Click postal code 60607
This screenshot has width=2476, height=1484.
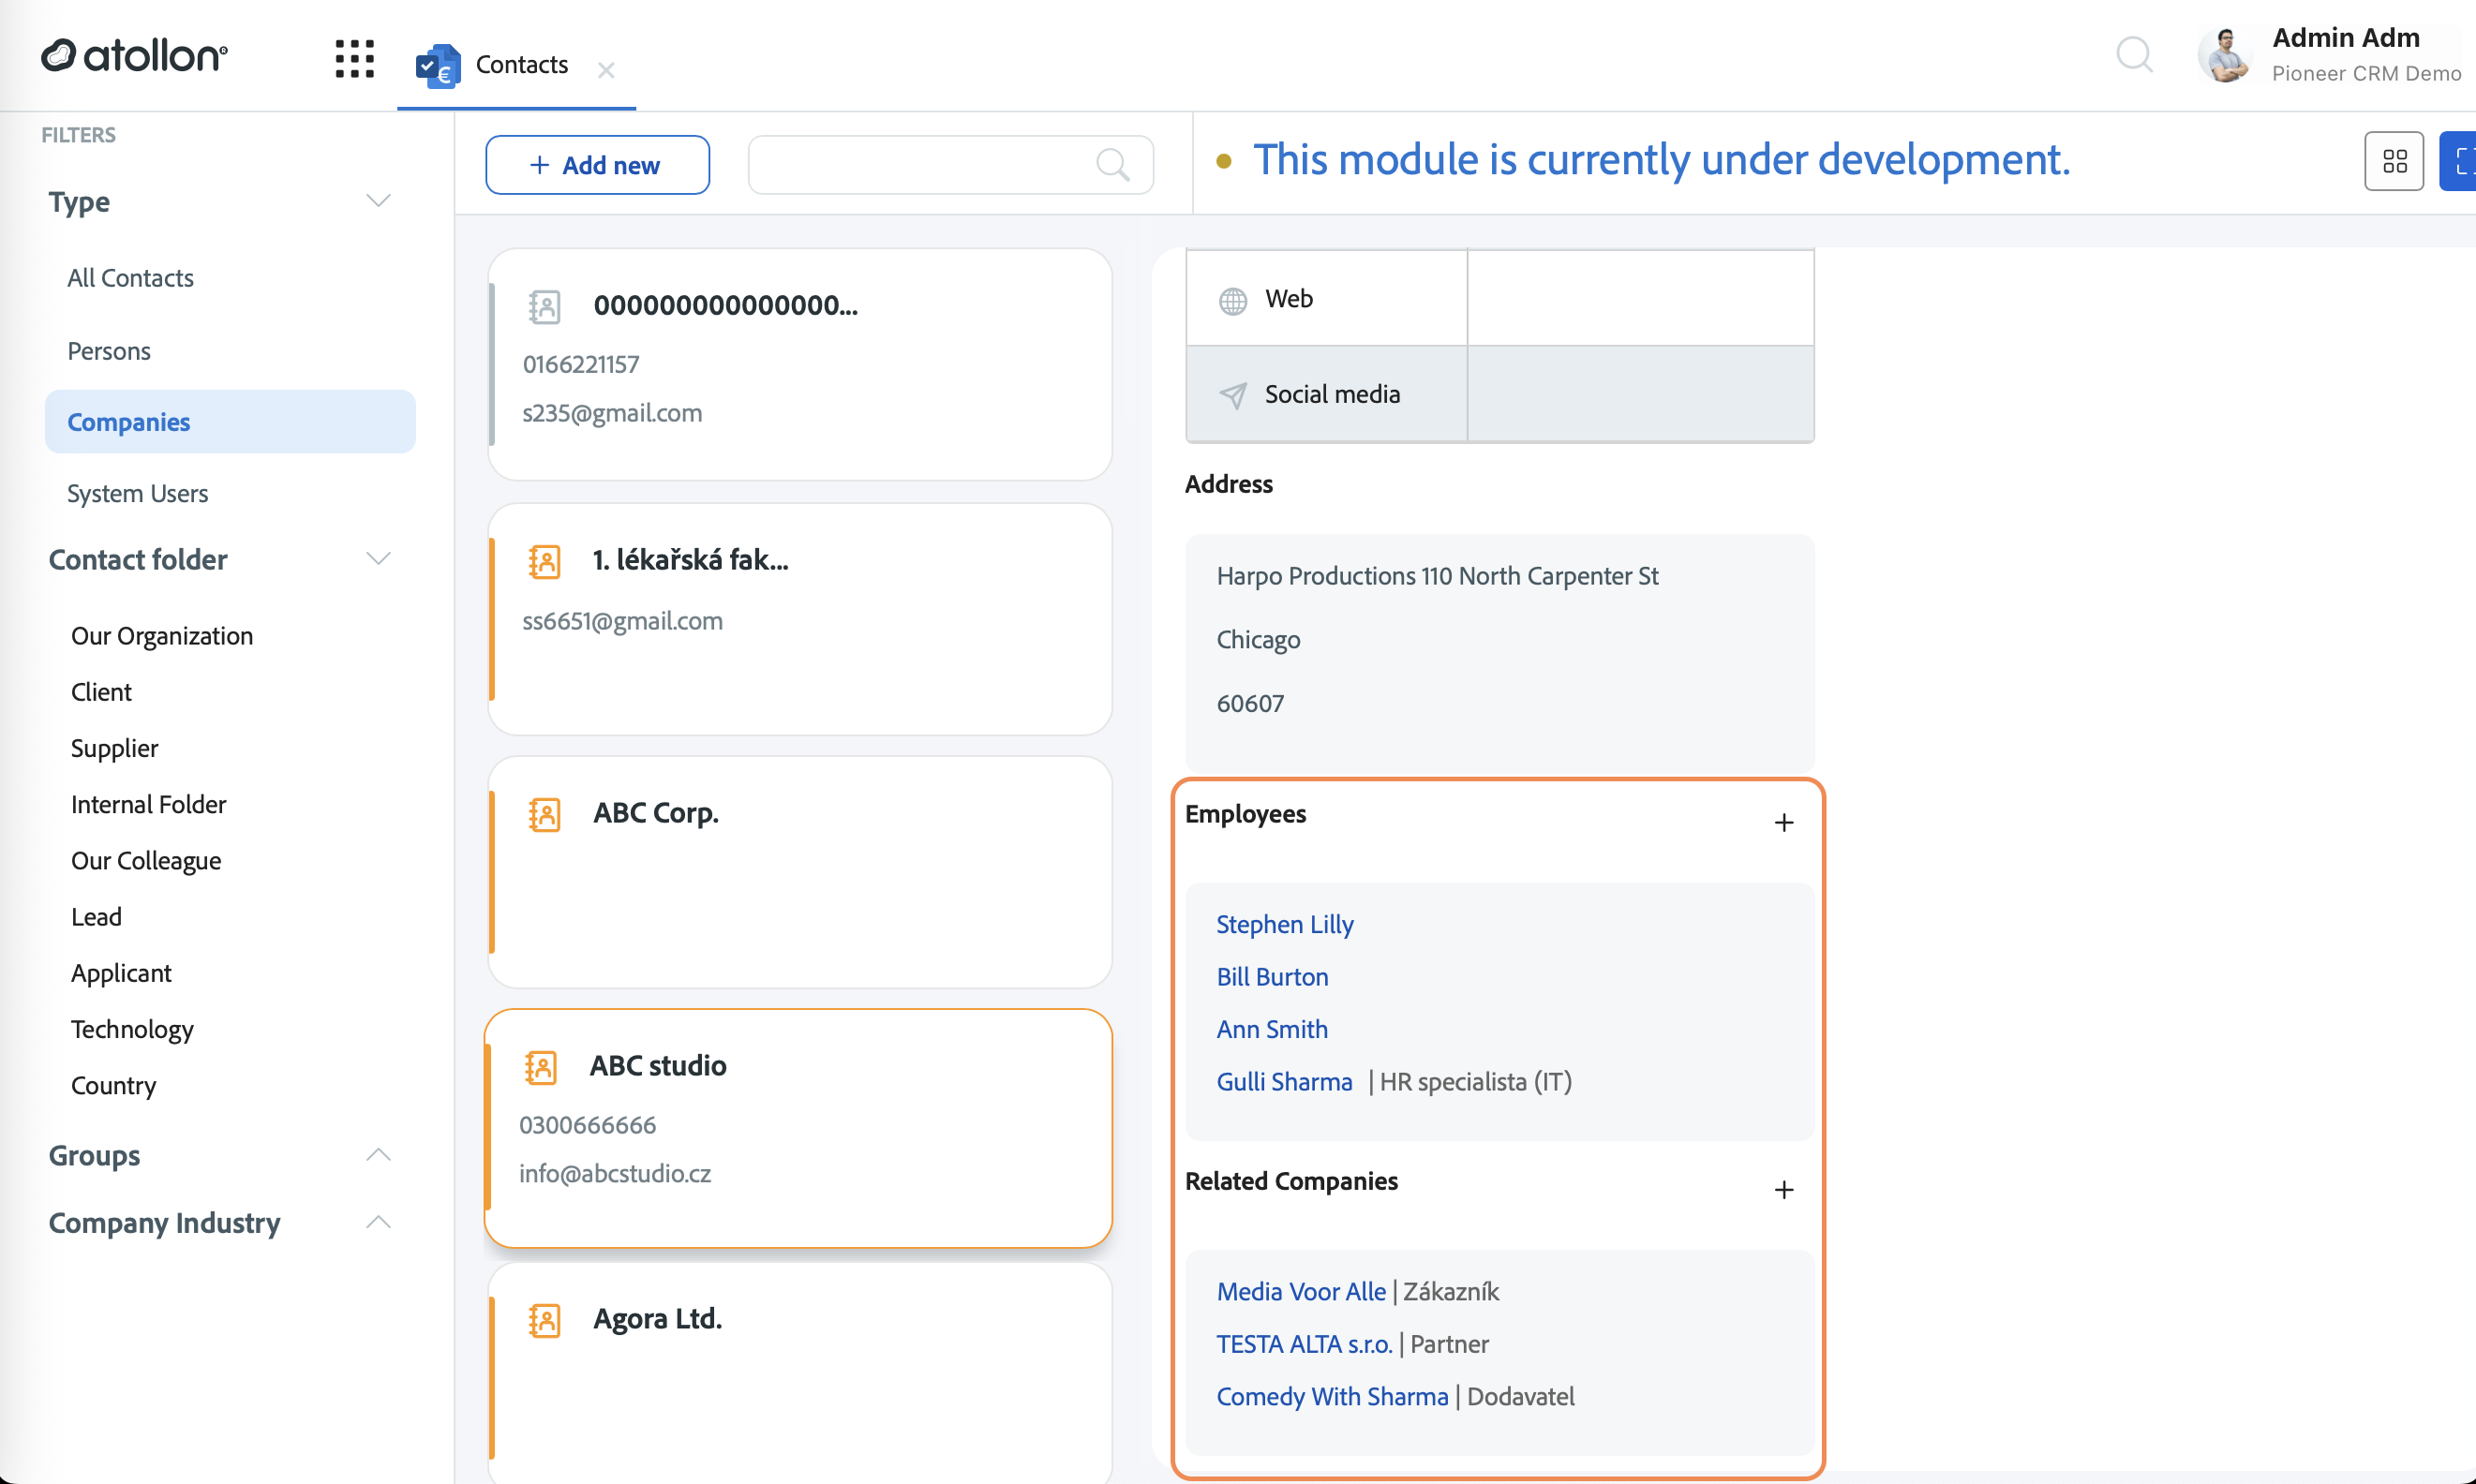tap(1250, 703)
